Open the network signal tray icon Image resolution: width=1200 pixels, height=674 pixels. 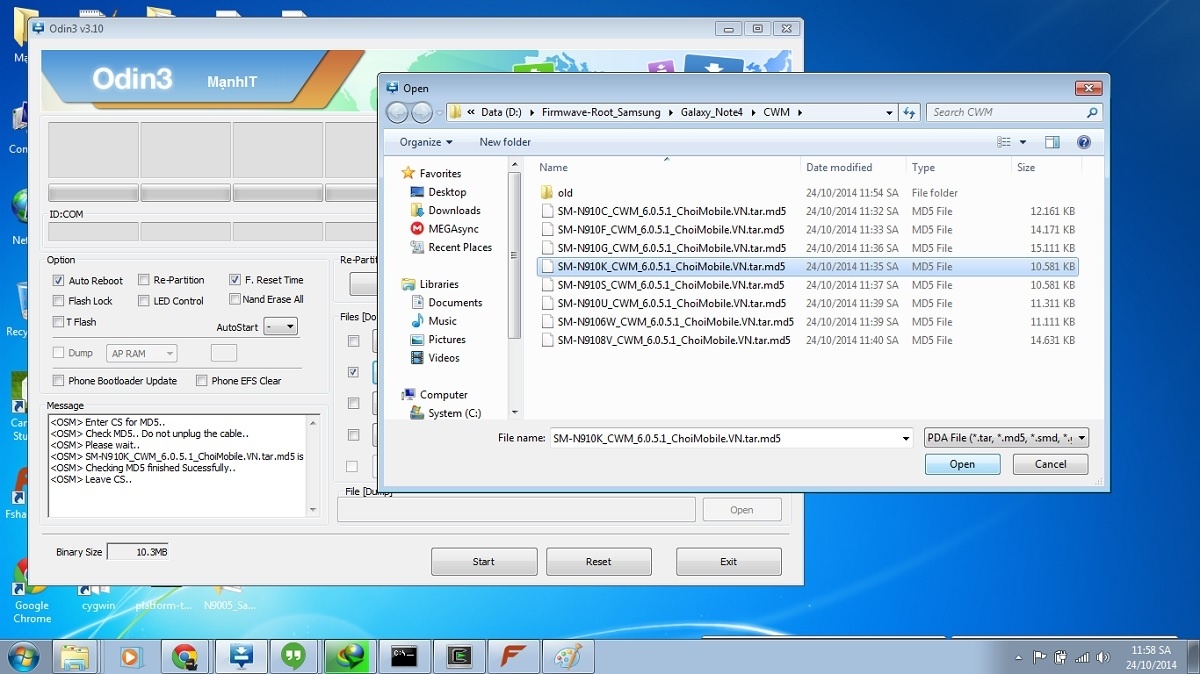pyautogui.click(x=1082, y=657)
